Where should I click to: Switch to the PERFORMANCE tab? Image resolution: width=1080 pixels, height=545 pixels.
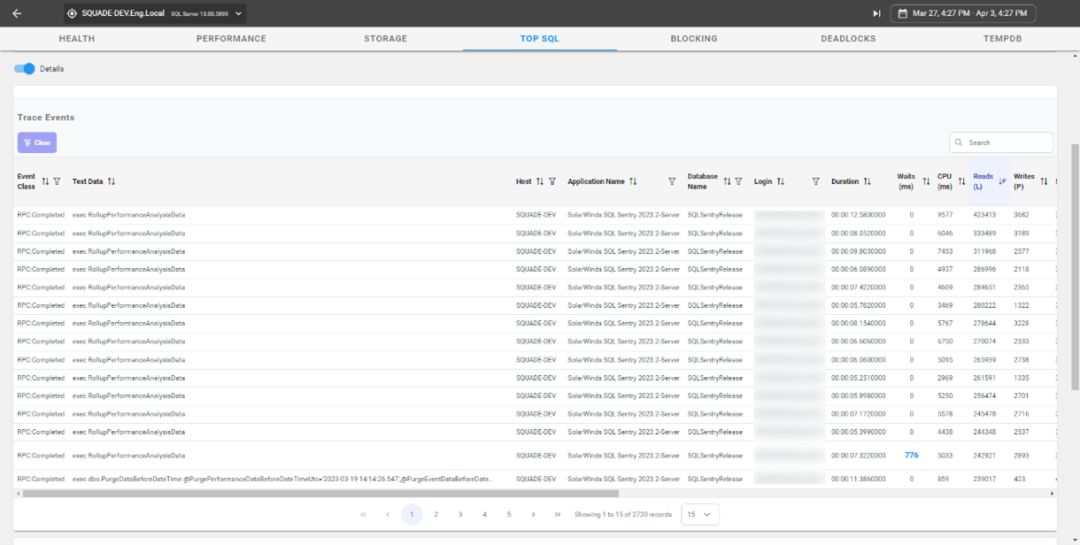pos(231,39)
